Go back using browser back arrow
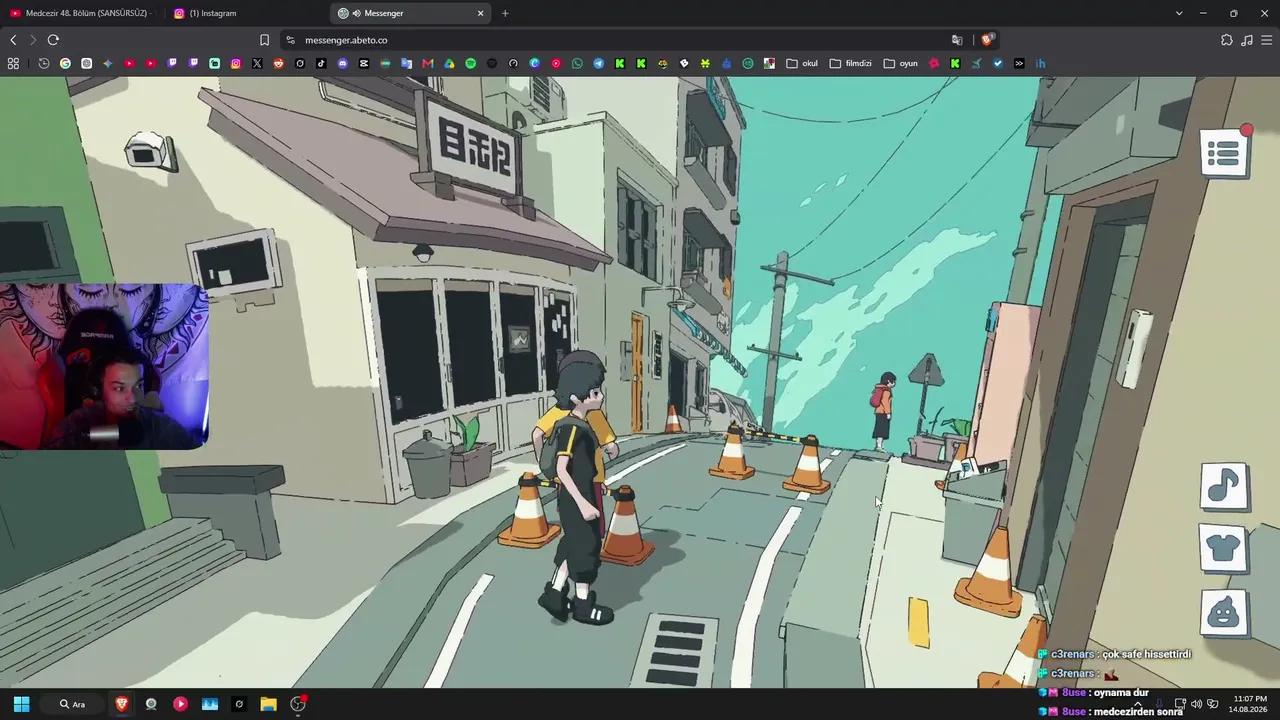 [x=13, y=40]
